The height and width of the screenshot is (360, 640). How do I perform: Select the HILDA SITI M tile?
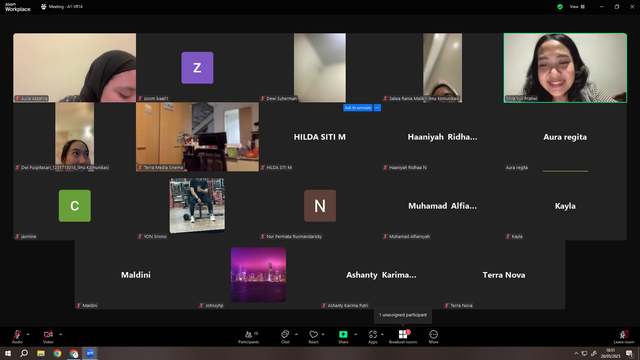pos(320,137)
